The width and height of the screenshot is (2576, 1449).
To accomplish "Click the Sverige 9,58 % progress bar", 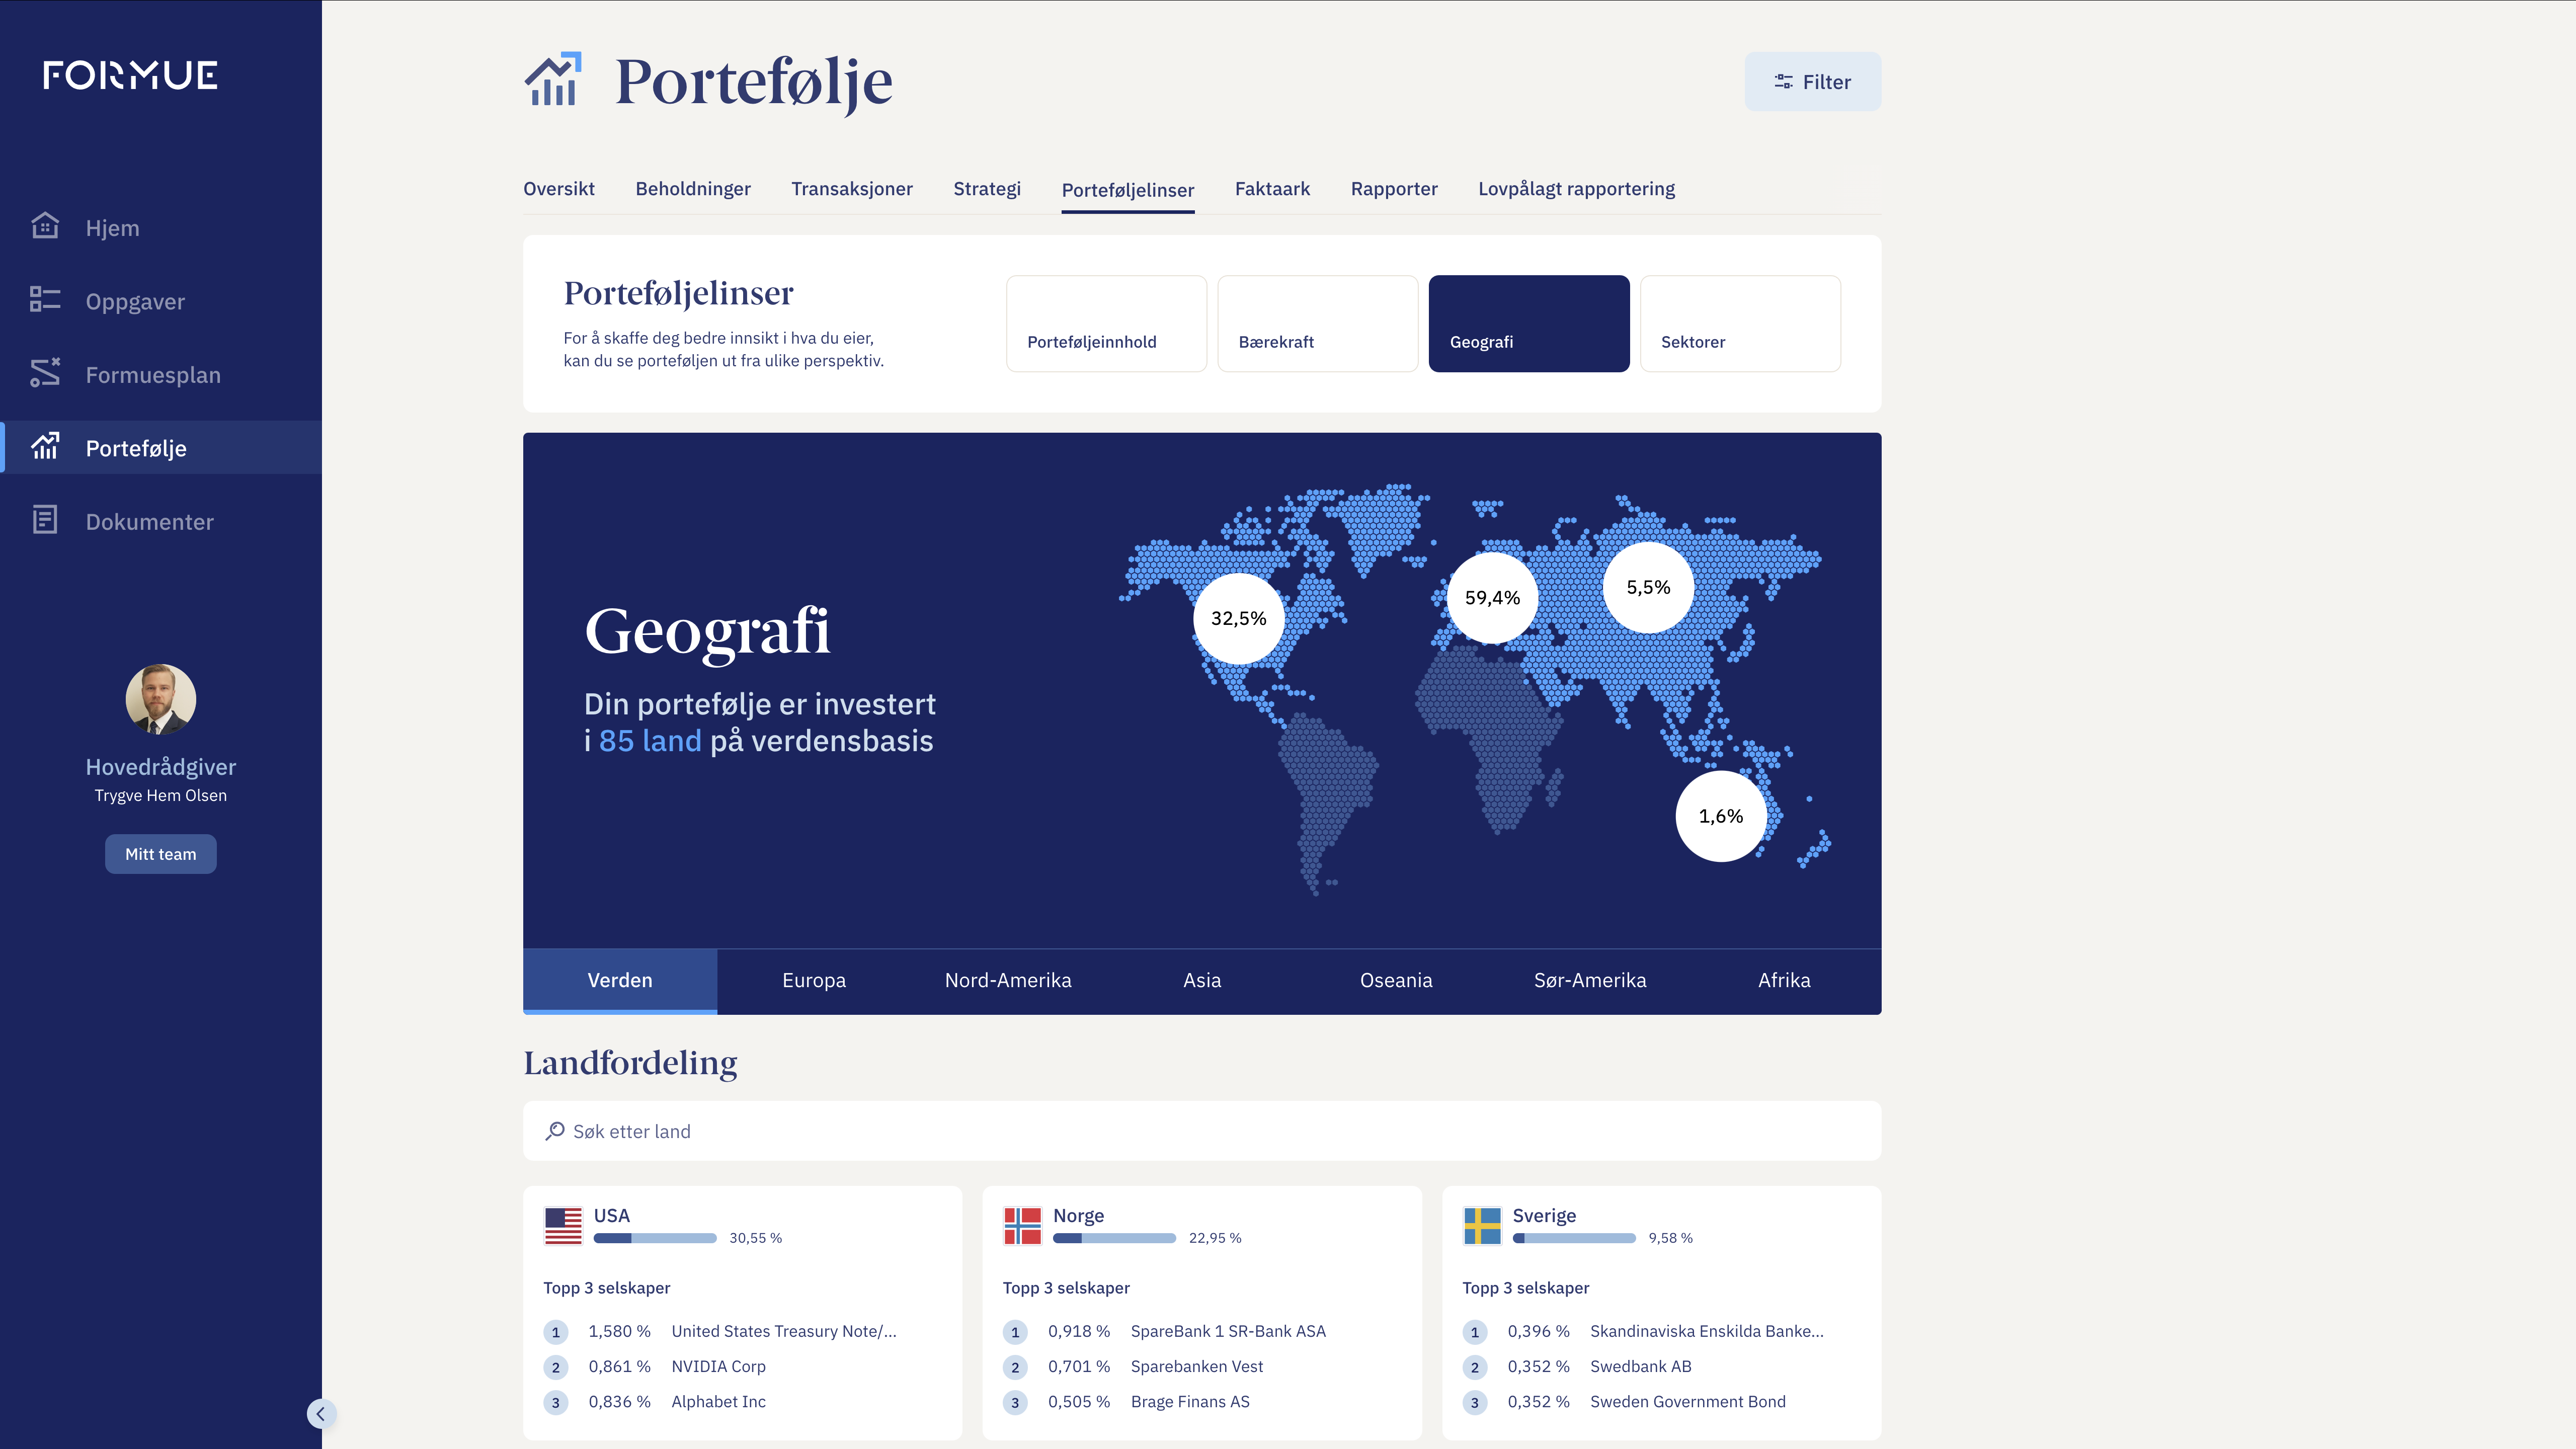I will tap(1574, 1238).
